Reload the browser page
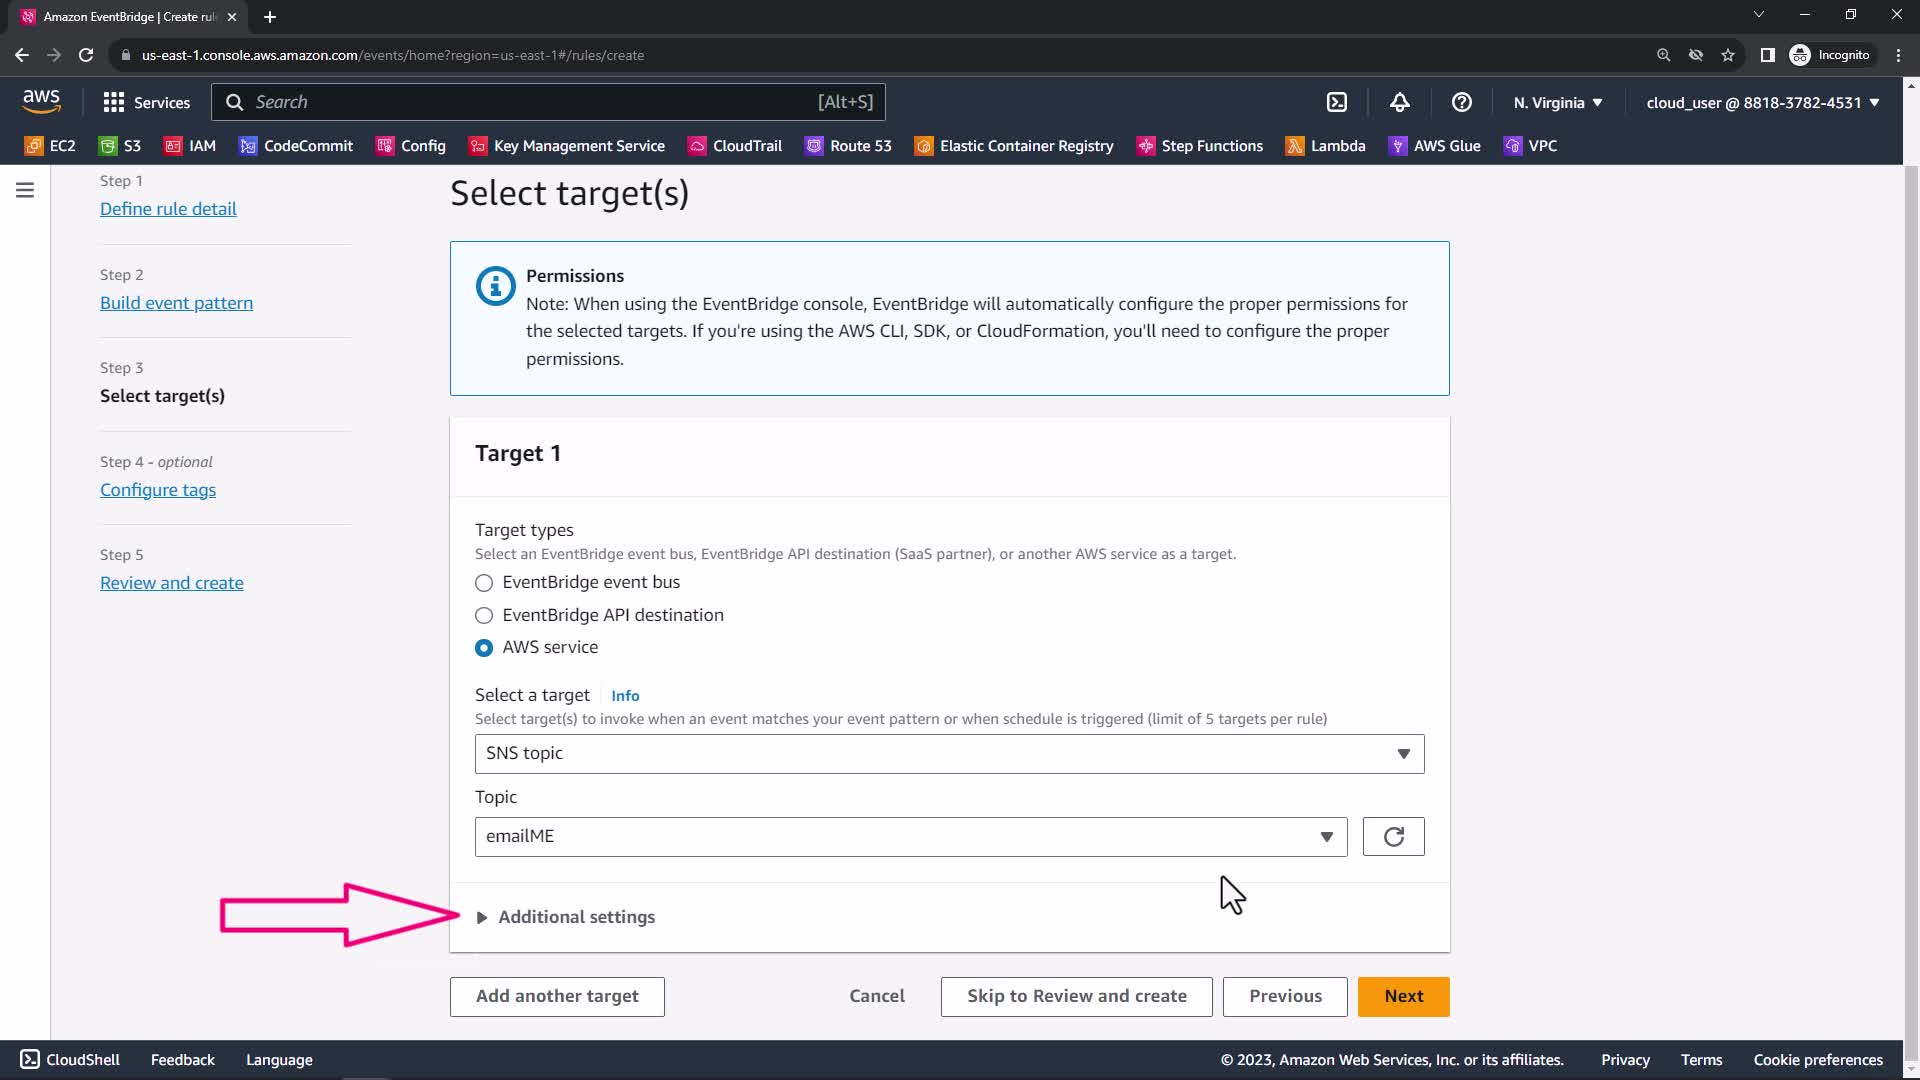 [x=86, y=55]
